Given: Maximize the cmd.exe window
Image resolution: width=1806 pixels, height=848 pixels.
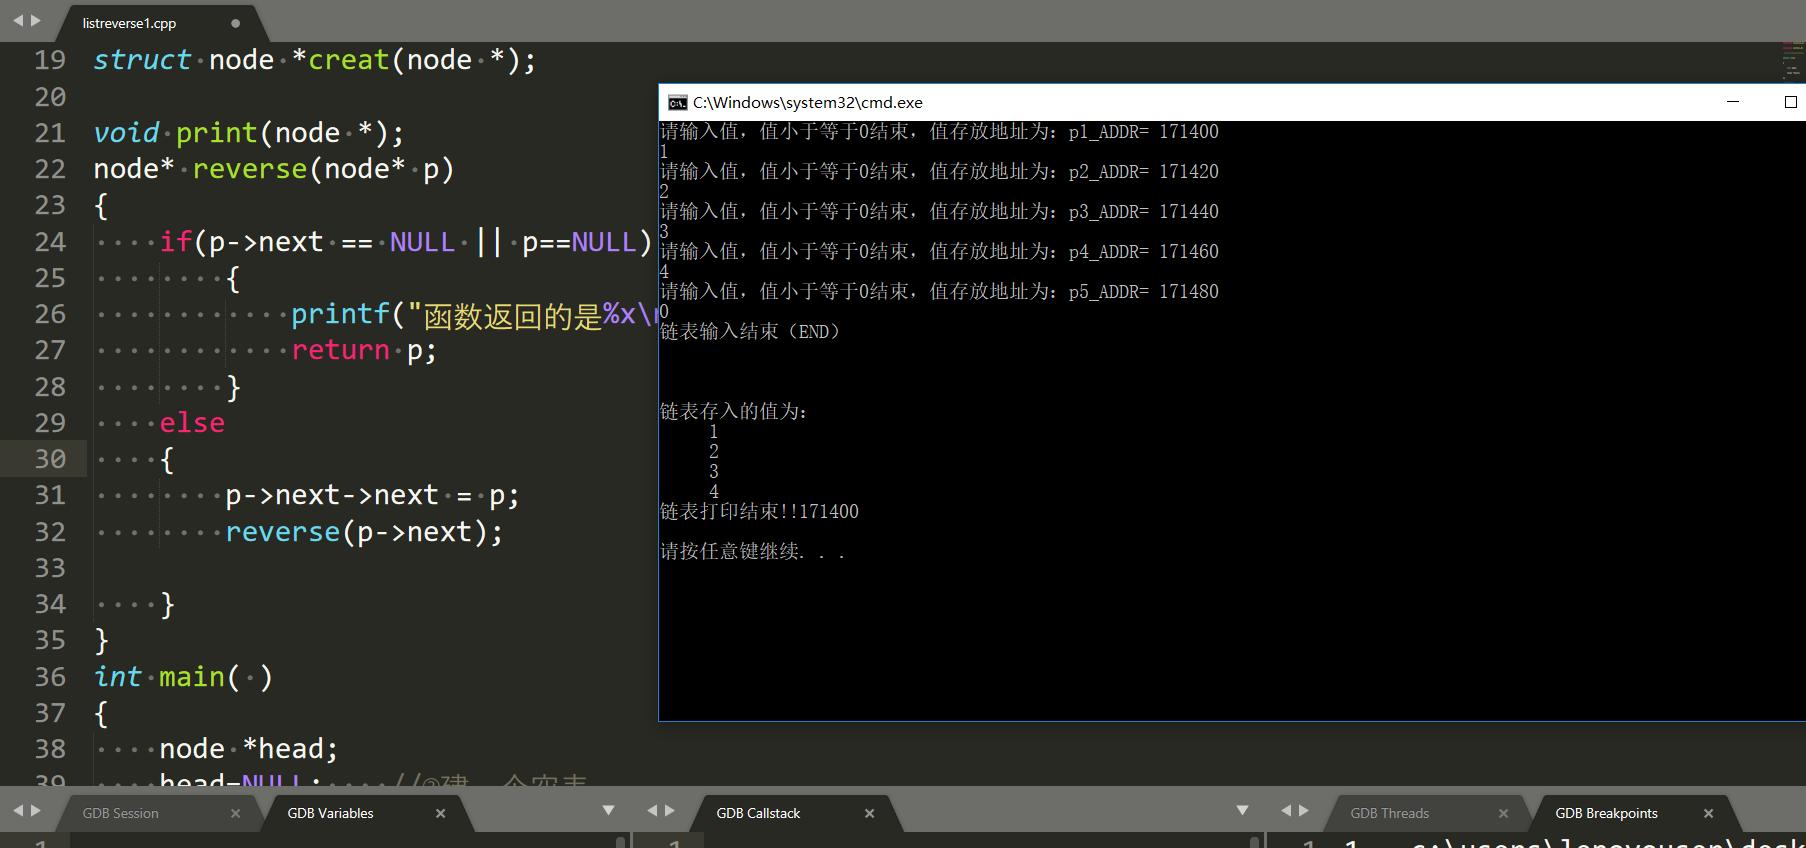Looking at the screenshot, I should tap(1790, 102).
